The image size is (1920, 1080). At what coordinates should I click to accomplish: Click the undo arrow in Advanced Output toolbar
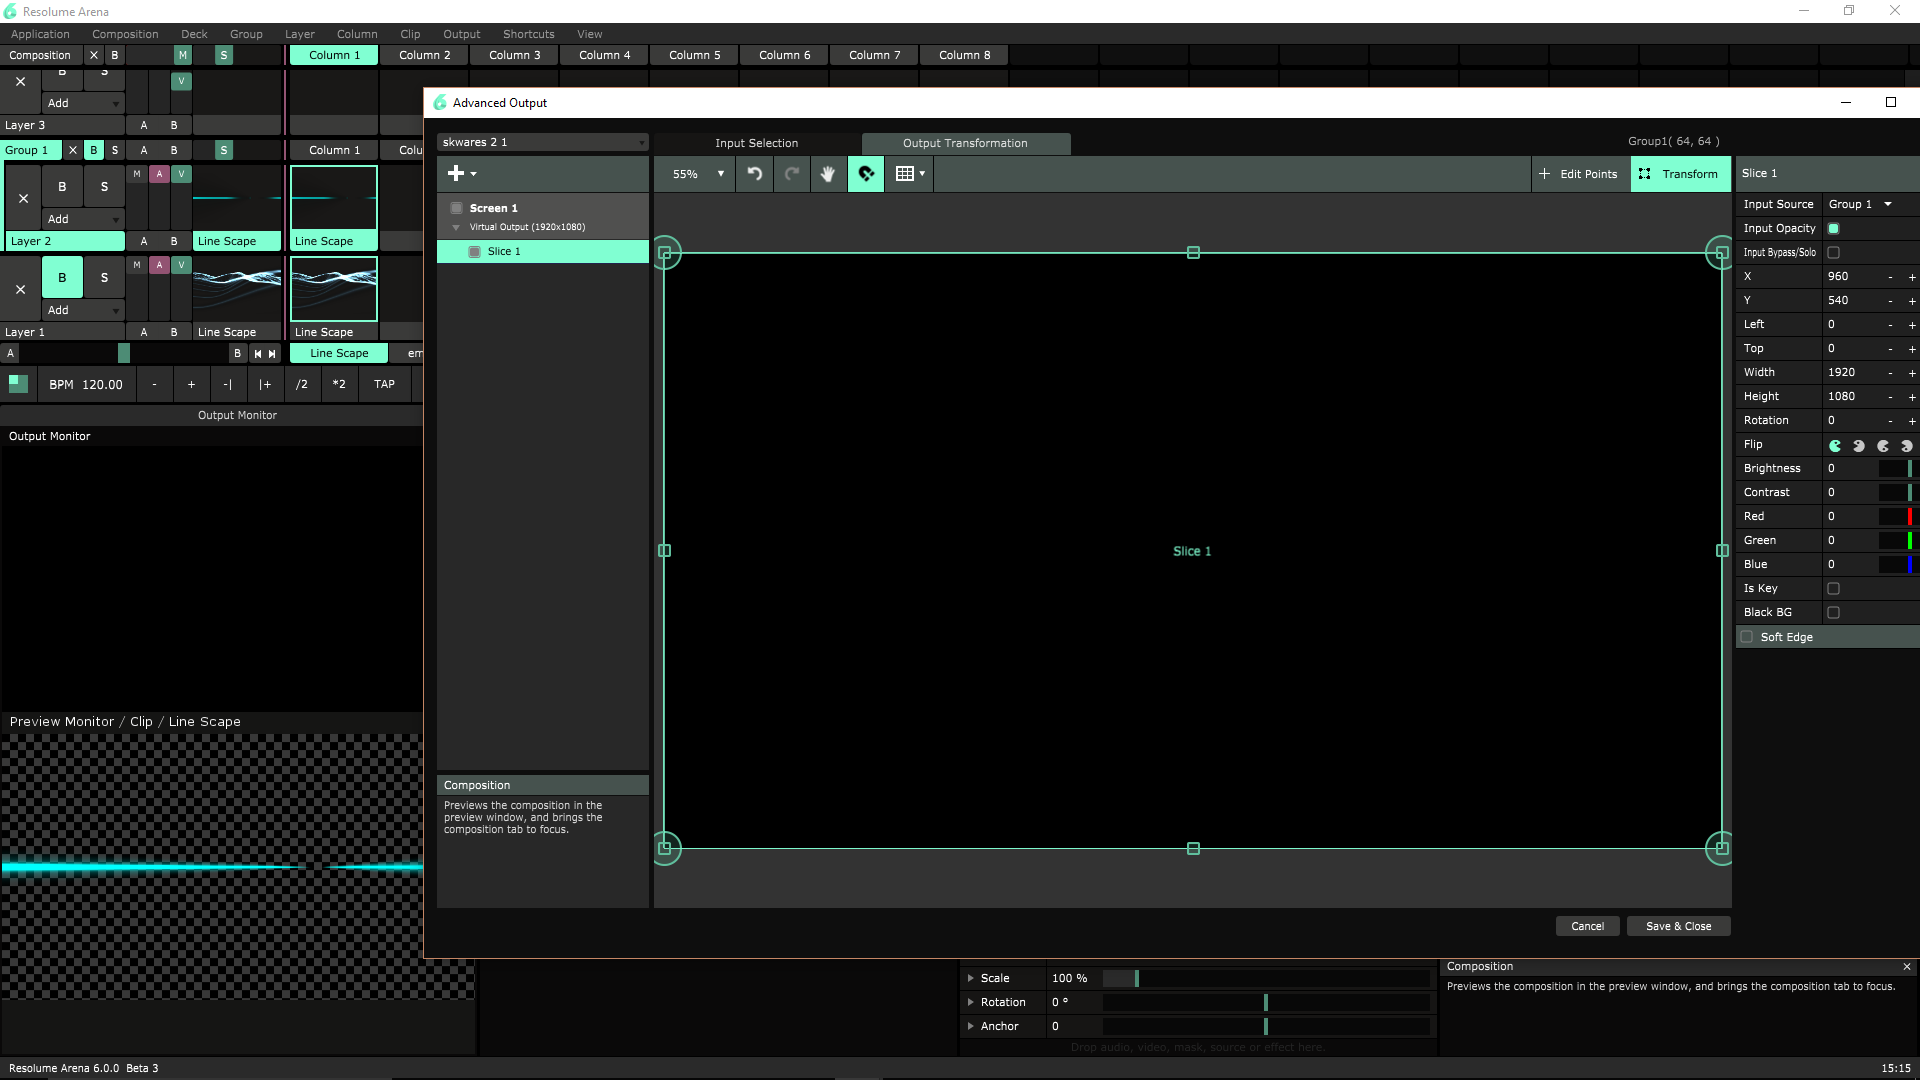click(x=755, y=174)
